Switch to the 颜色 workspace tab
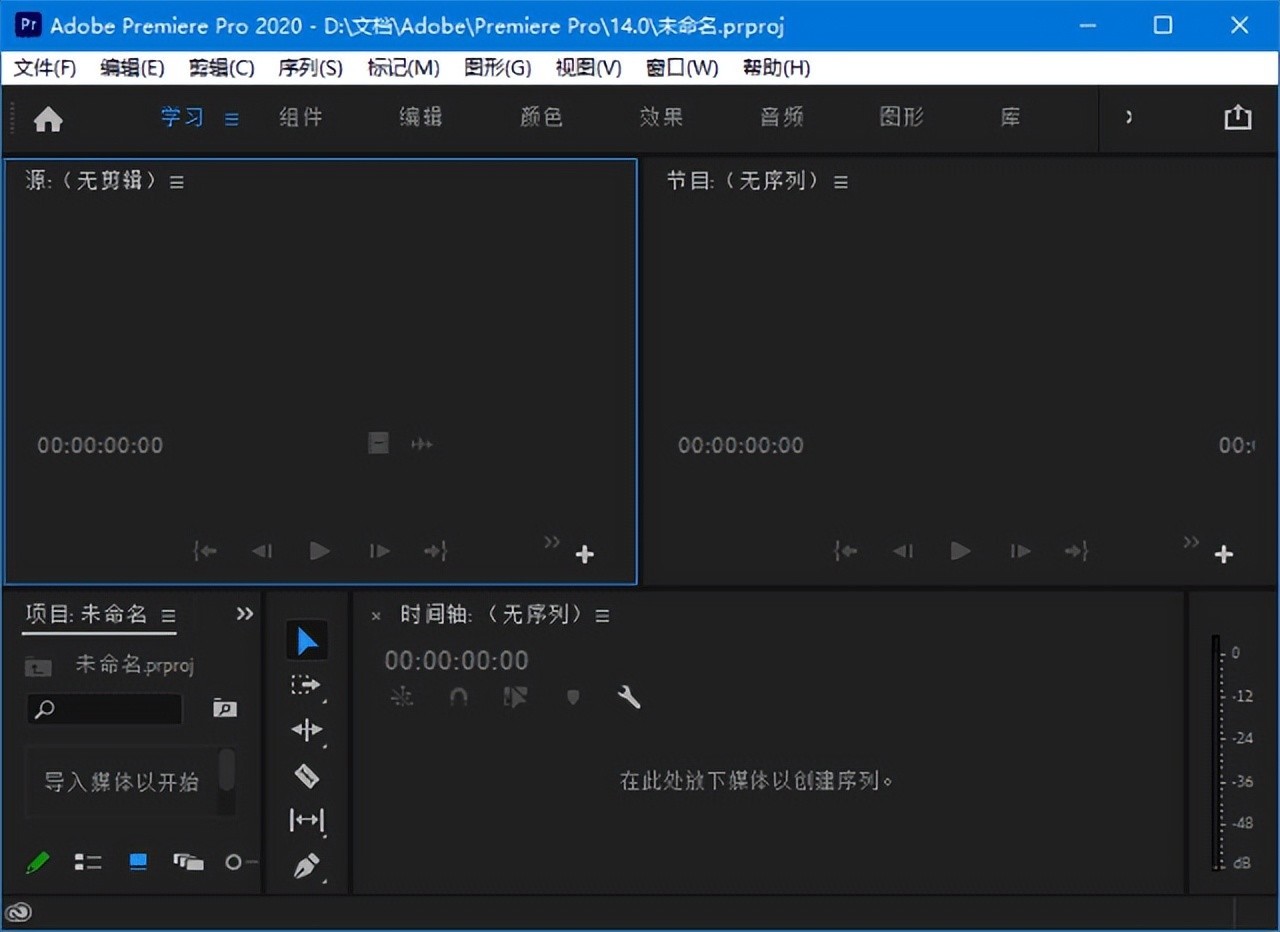The image size is (1280, 932). point(541,117)
